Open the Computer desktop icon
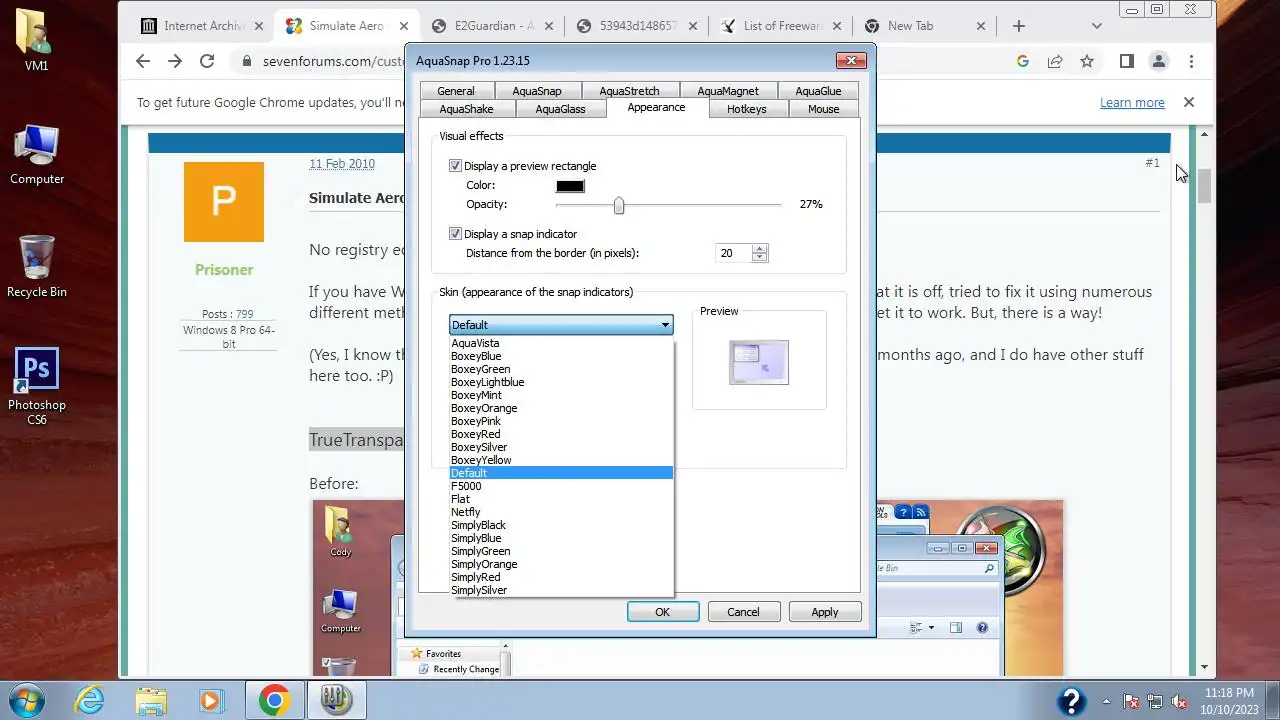 (x=37, y=153)
